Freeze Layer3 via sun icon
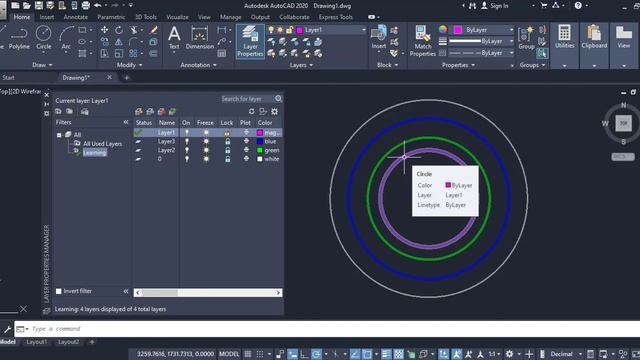 point(206,142)
